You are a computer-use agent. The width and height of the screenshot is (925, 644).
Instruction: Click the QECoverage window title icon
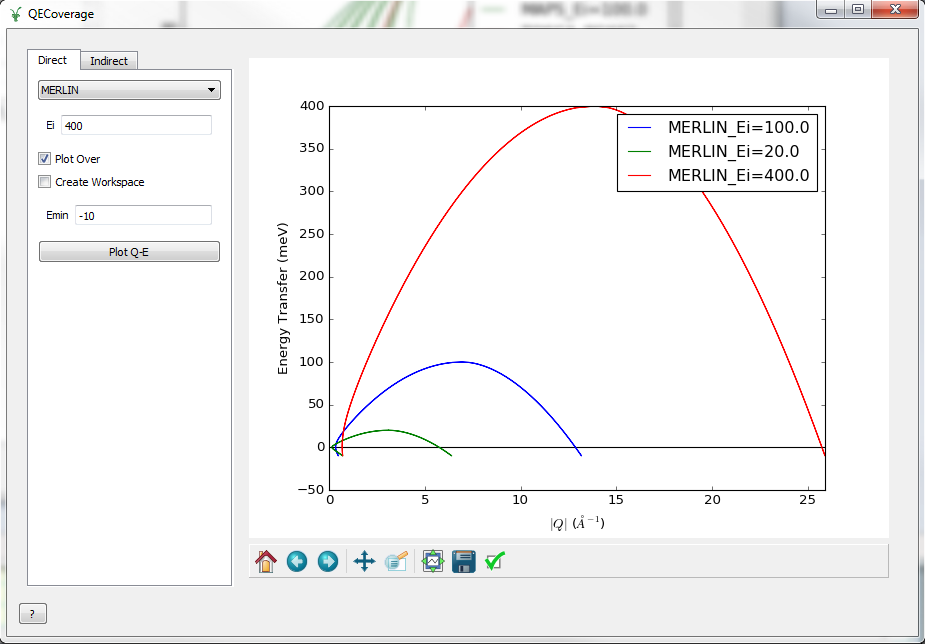(16, 14)
